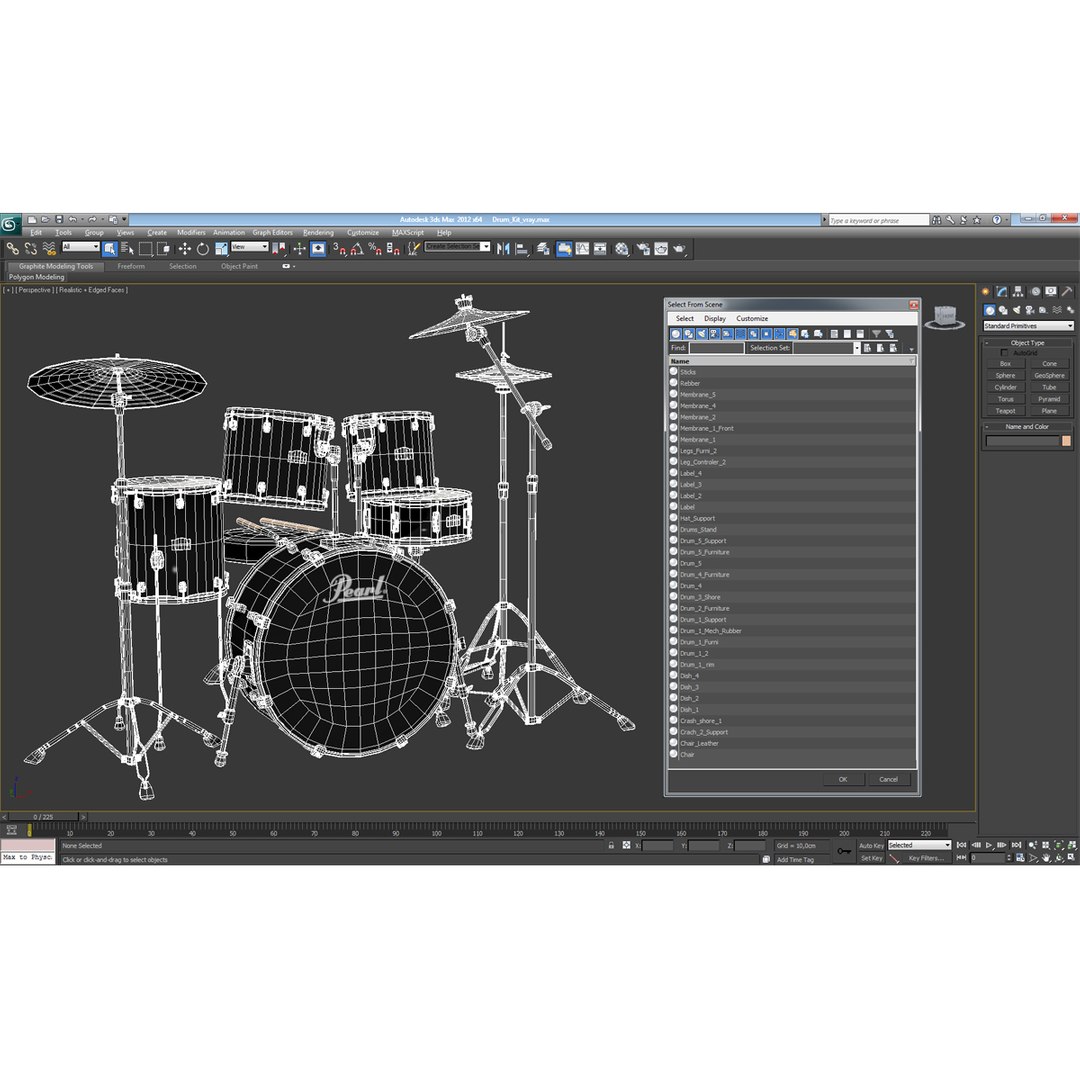Viewport: 1080px width, 1080px height.
Task: Click the ViewCube in the viewport
Action: (x=945, y=317)
